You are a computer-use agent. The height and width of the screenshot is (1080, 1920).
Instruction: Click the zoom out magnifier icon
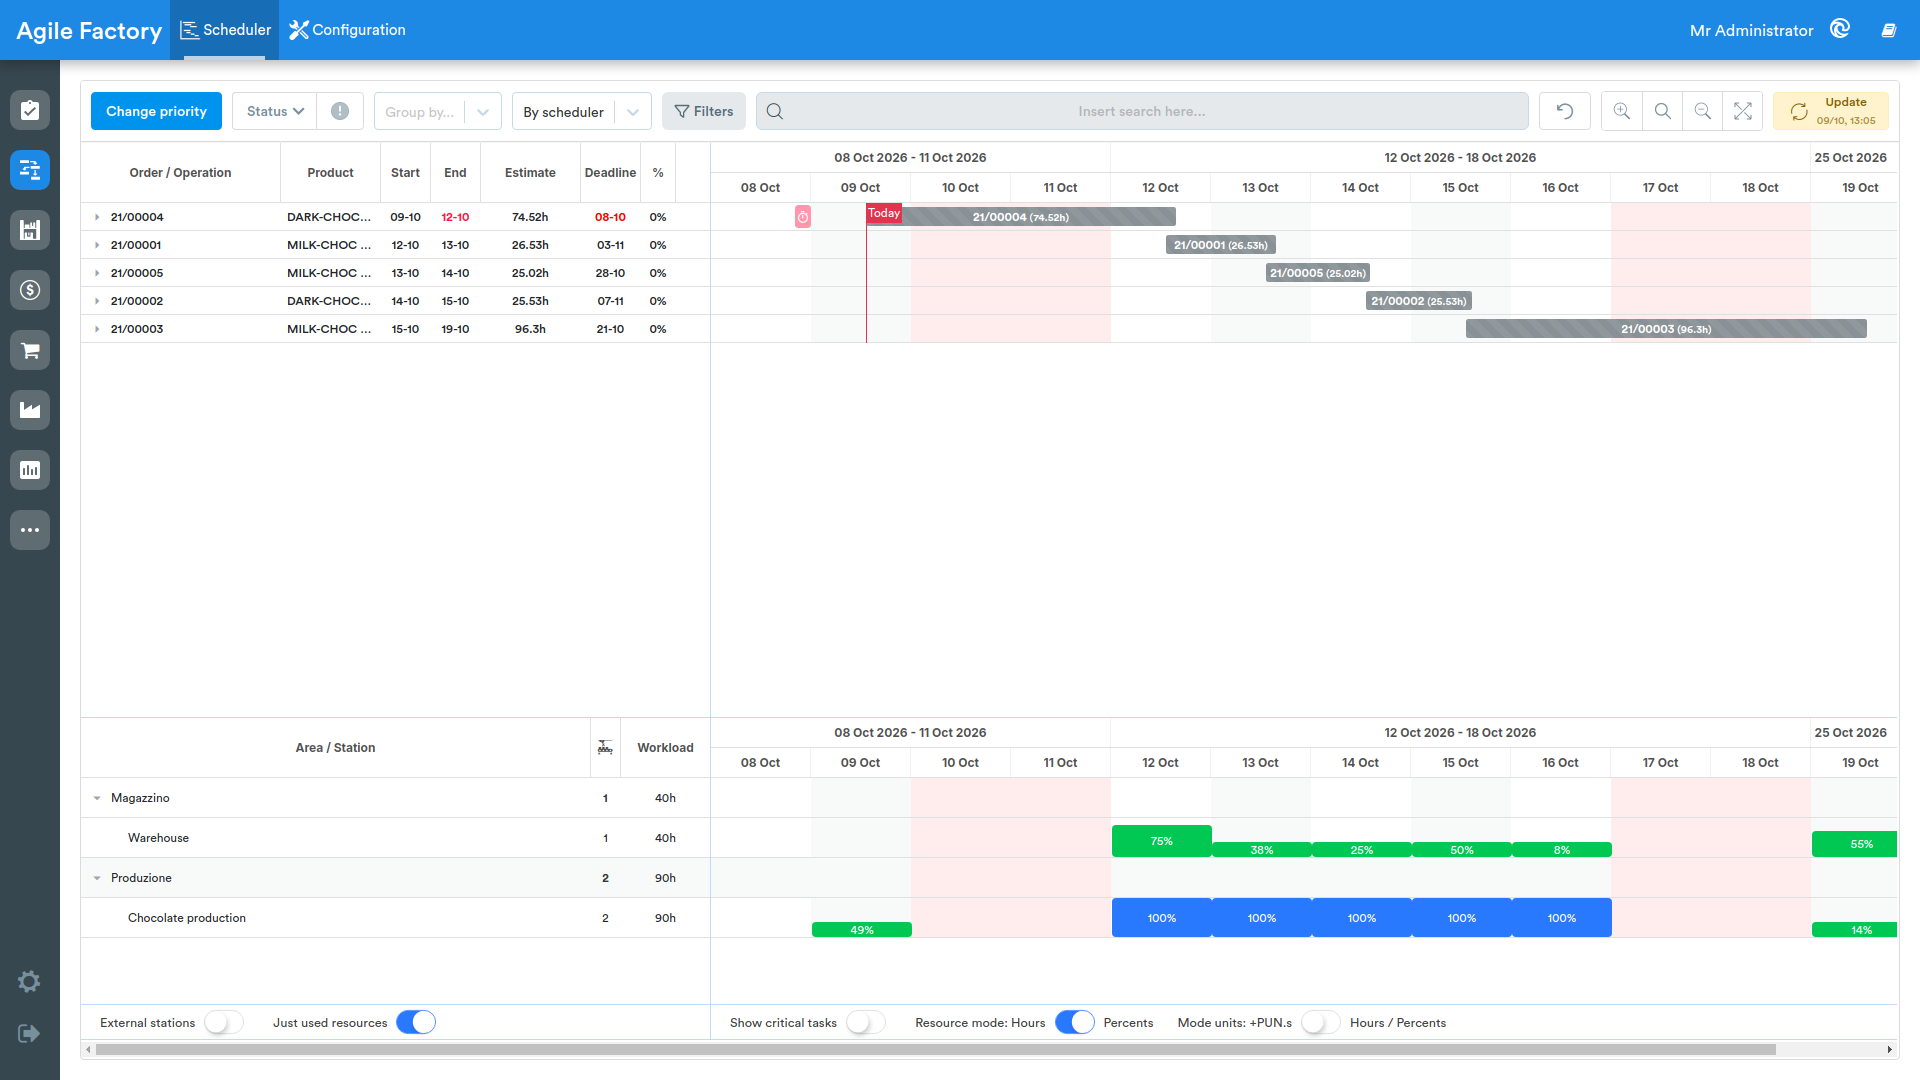pyautogui.click(x=1702, y=111)
